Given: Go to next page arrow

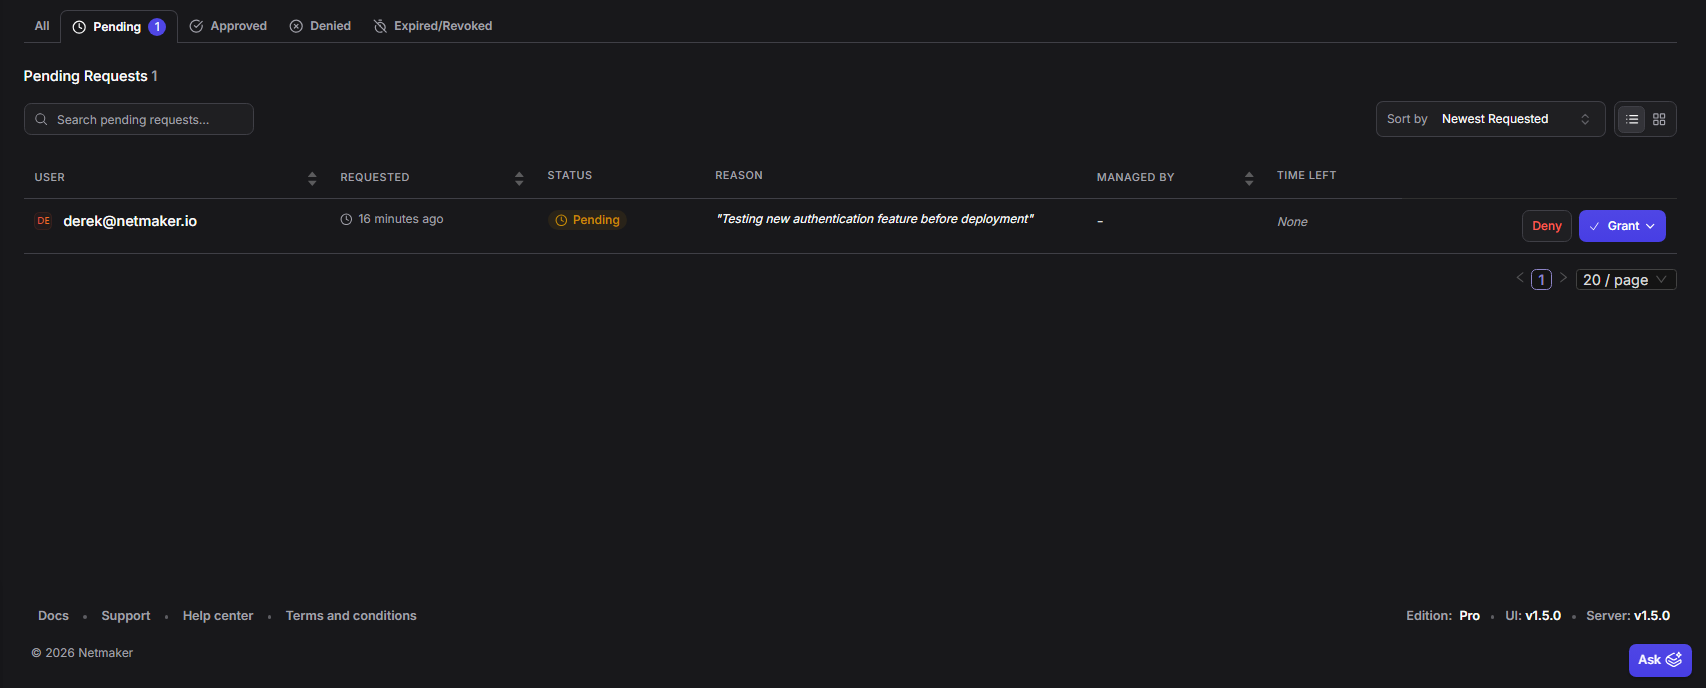Looking at the screenshot, I should pyautogui.click(x=1563, y=278).
